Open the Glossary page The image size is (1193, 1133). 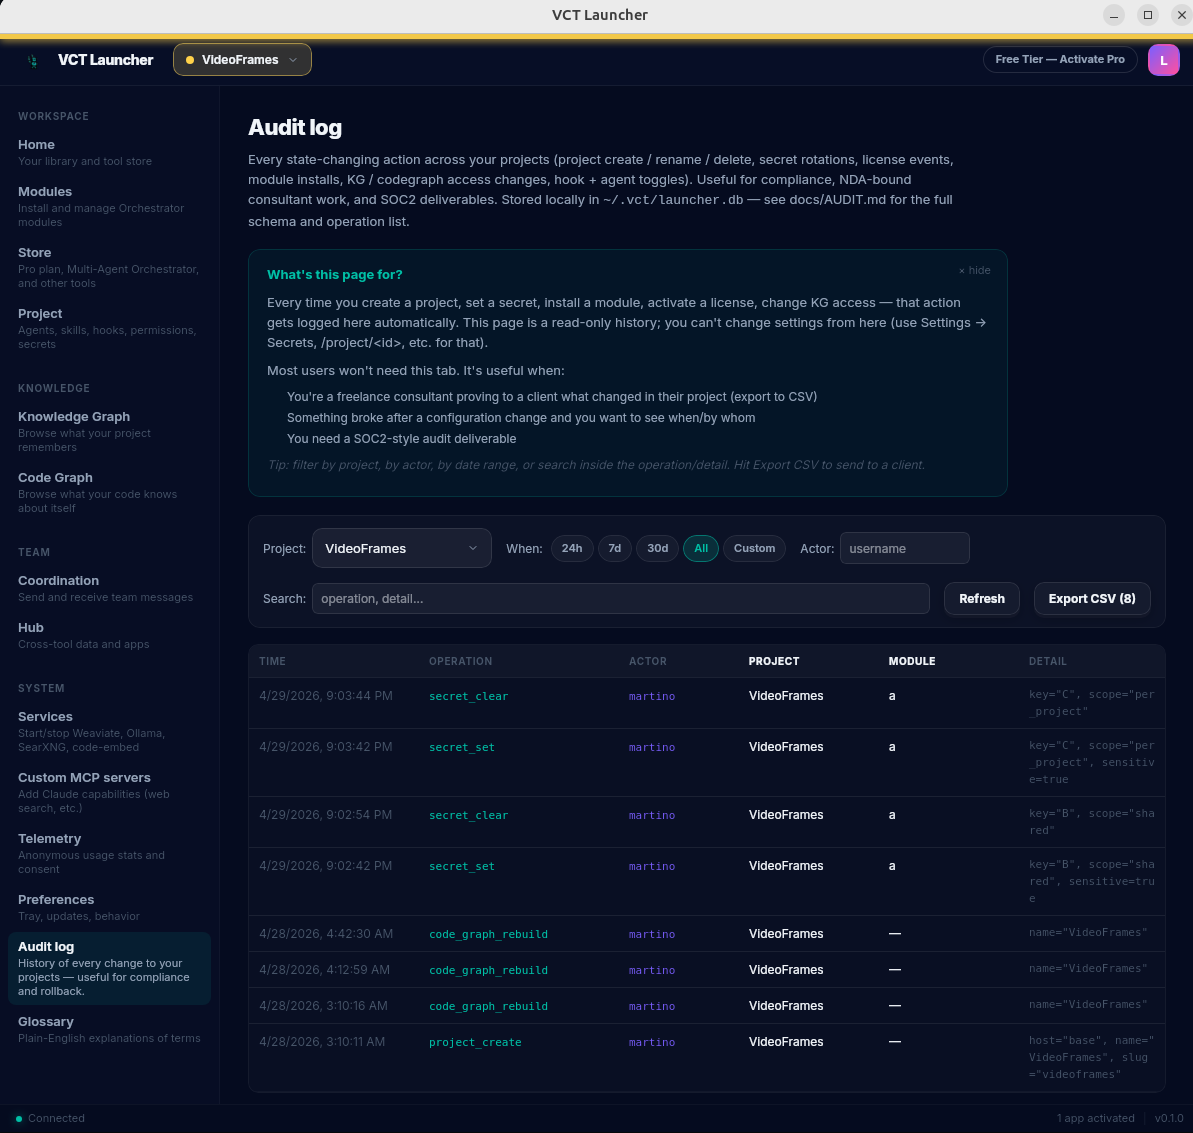click(110, 1029)
